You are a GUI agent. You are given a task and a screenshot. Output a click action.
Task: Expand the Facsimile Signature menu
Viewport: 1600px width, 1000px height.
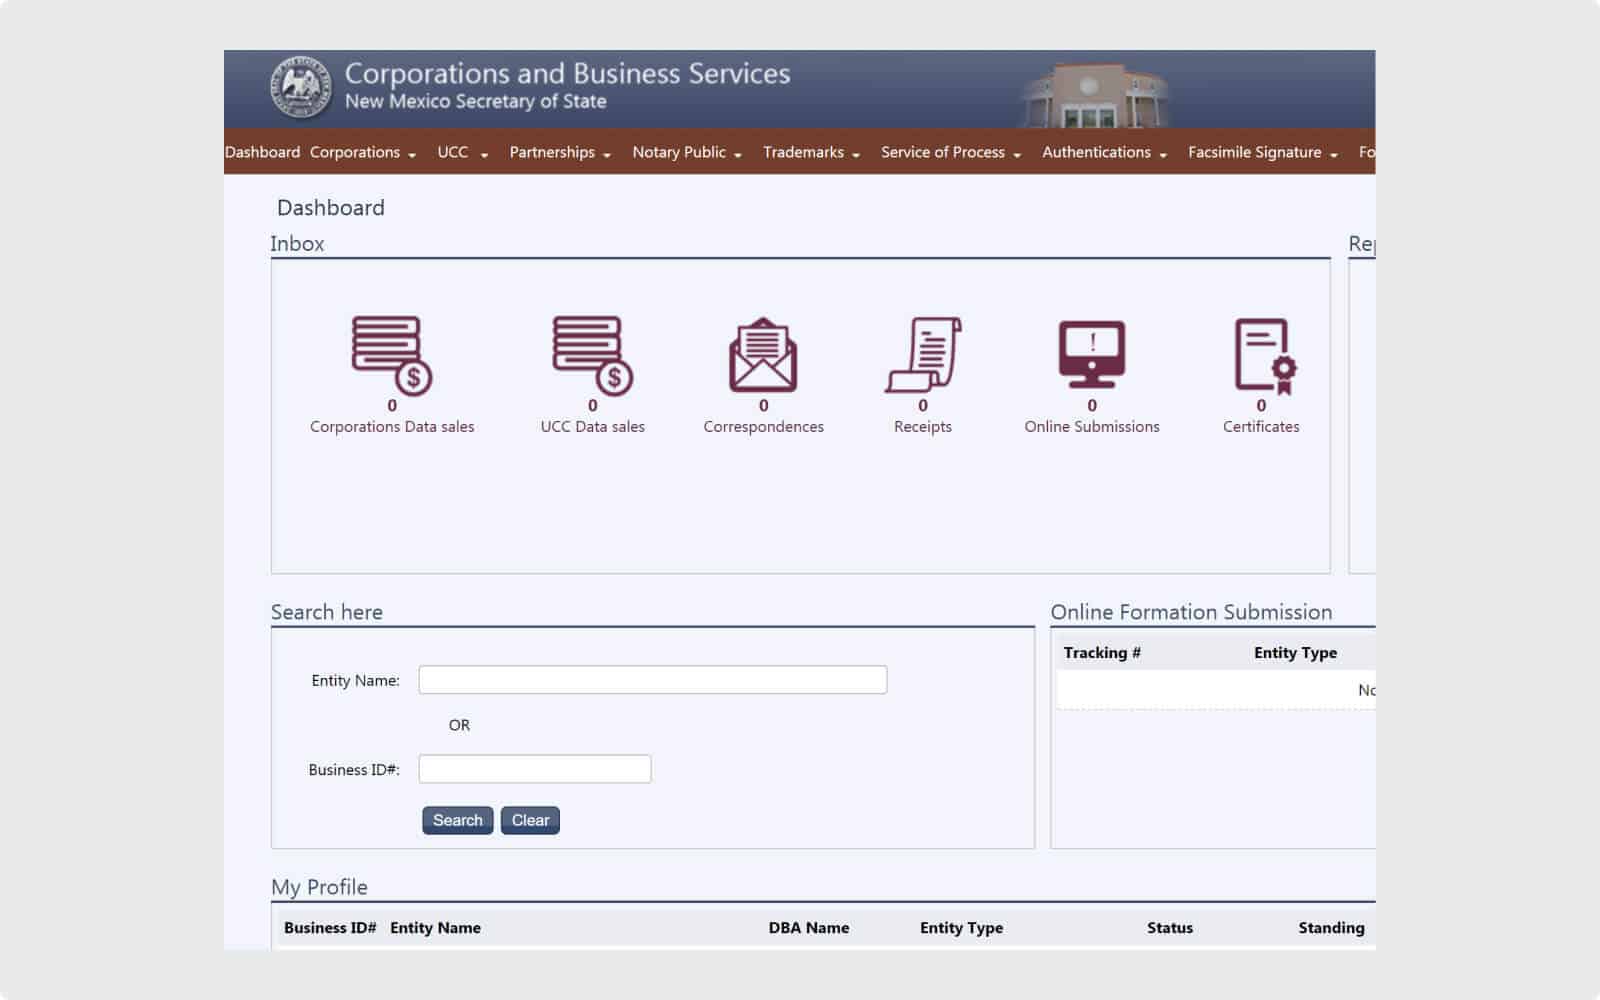(1263, 152)
